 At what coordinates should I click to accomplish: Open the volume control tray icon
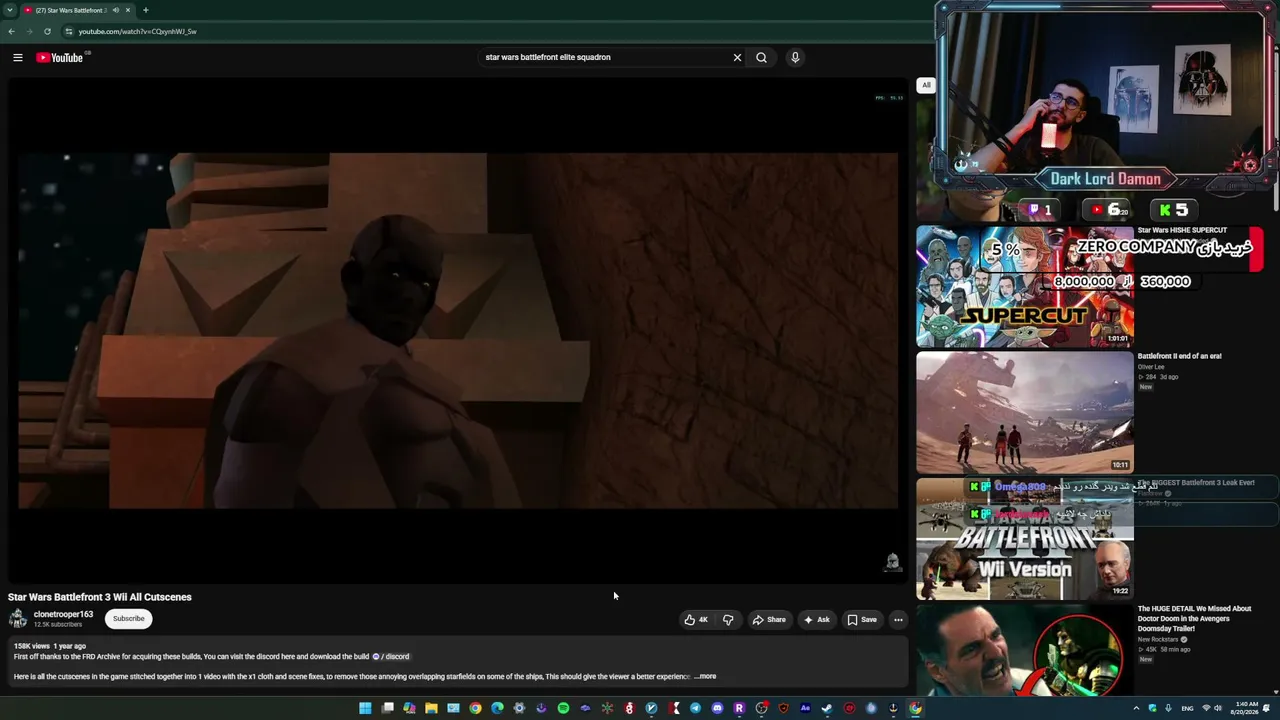point(1218,708)
